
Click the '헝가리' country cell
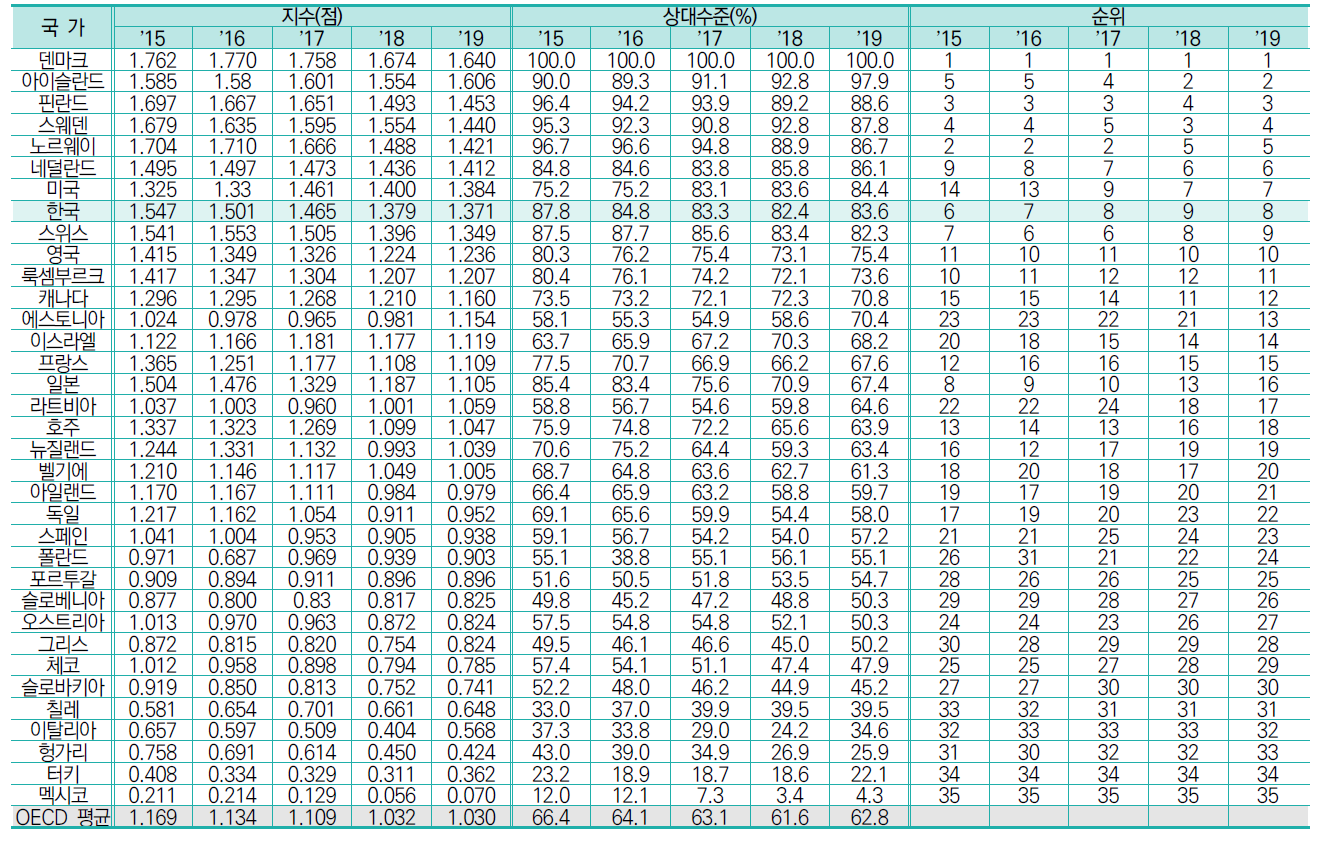tap(63, 754)
